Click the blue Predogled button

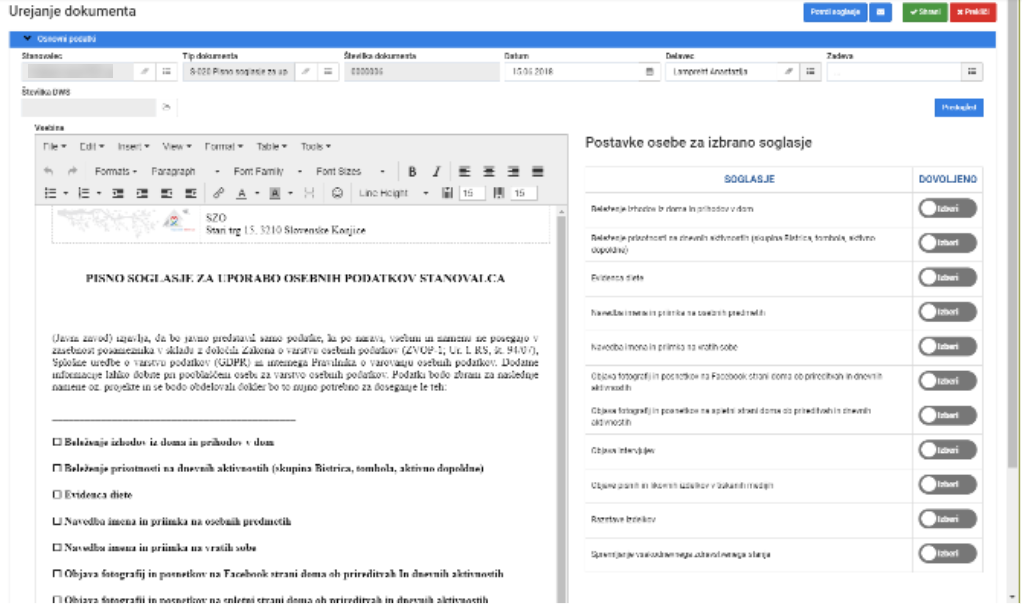[959, 108]
